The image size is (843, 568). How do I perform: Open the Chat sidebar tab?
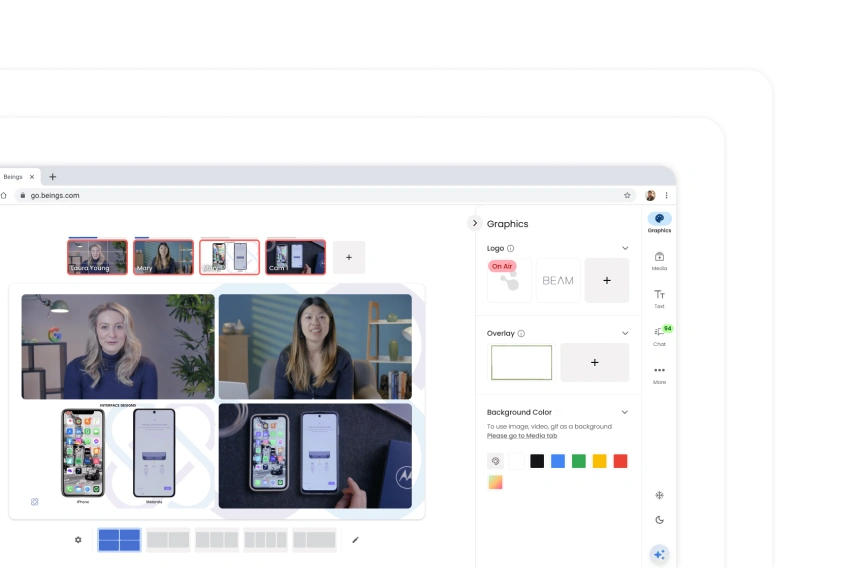(x=660, y=336)
